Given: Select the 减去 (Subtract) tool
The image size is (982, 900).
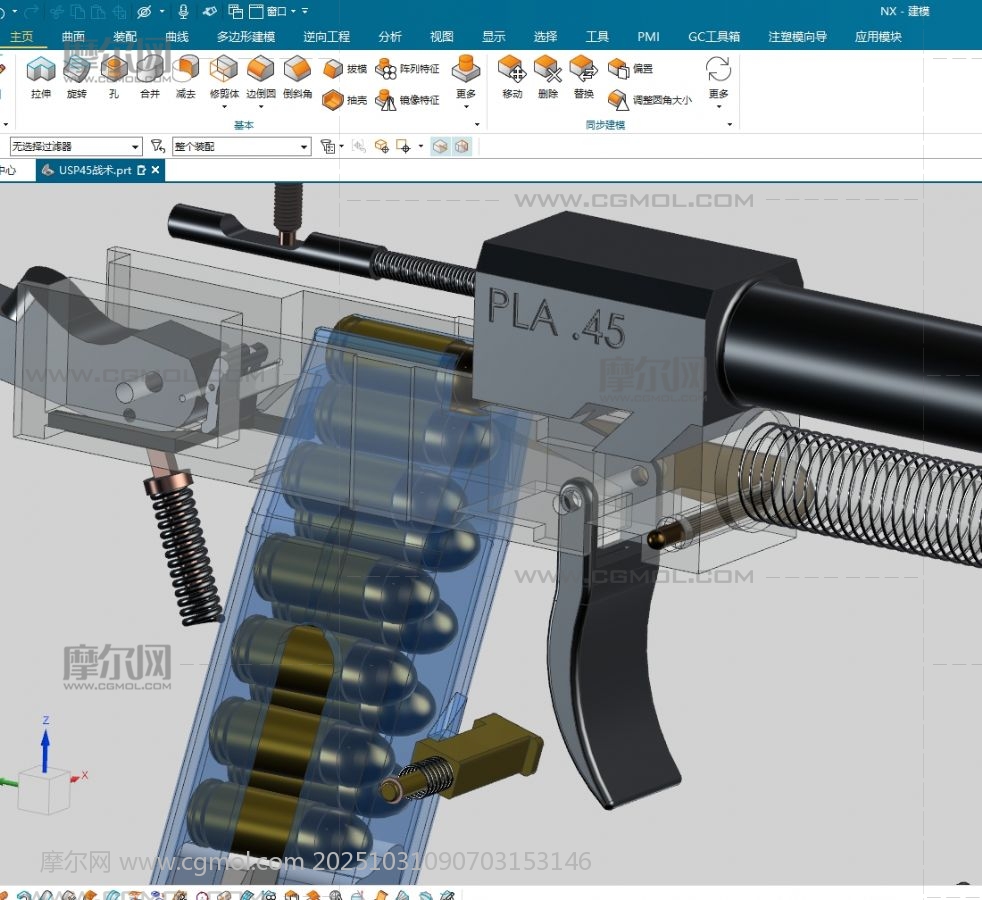Looking at the screenshot, I should pyautogui.click(x=185, y=77).
